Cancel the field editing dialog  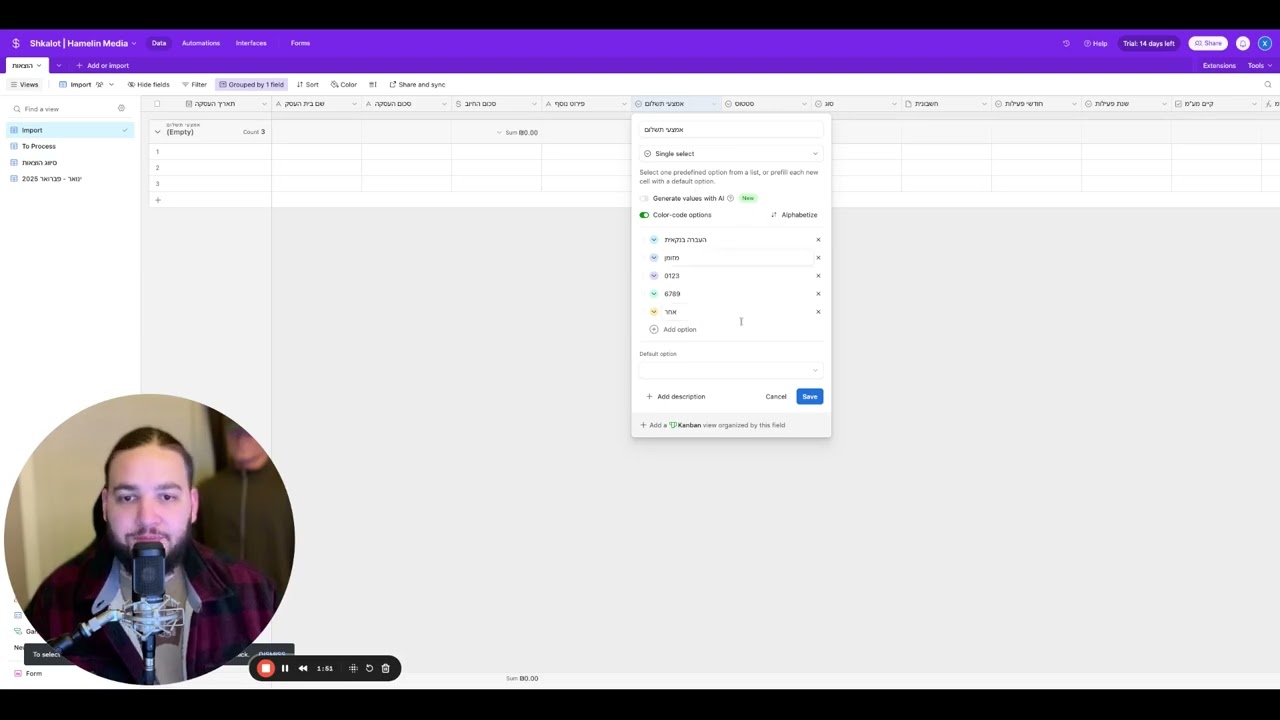776,397
